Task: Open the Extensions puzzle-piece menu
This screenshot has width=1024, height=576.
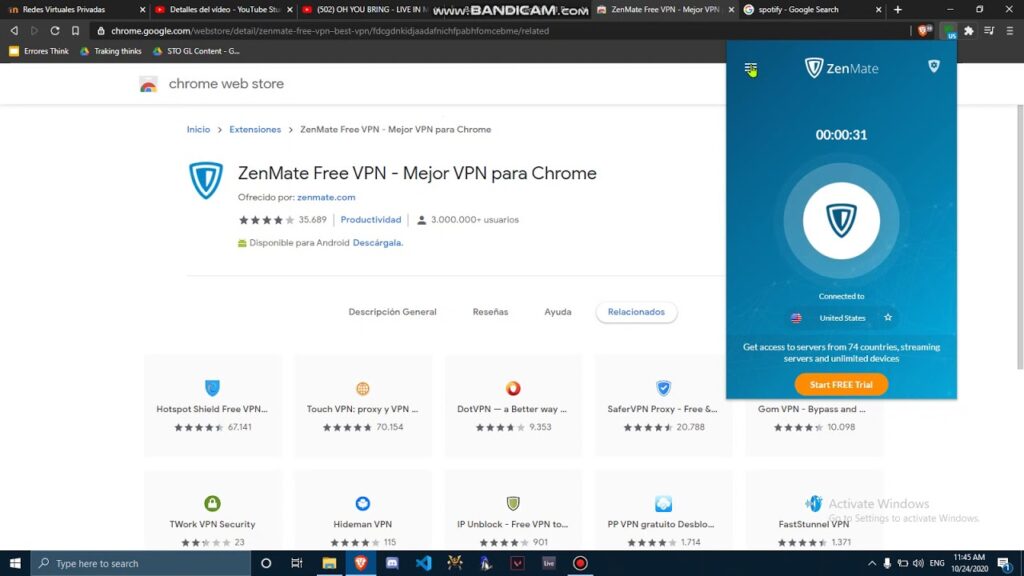Action: pos(969,31)
